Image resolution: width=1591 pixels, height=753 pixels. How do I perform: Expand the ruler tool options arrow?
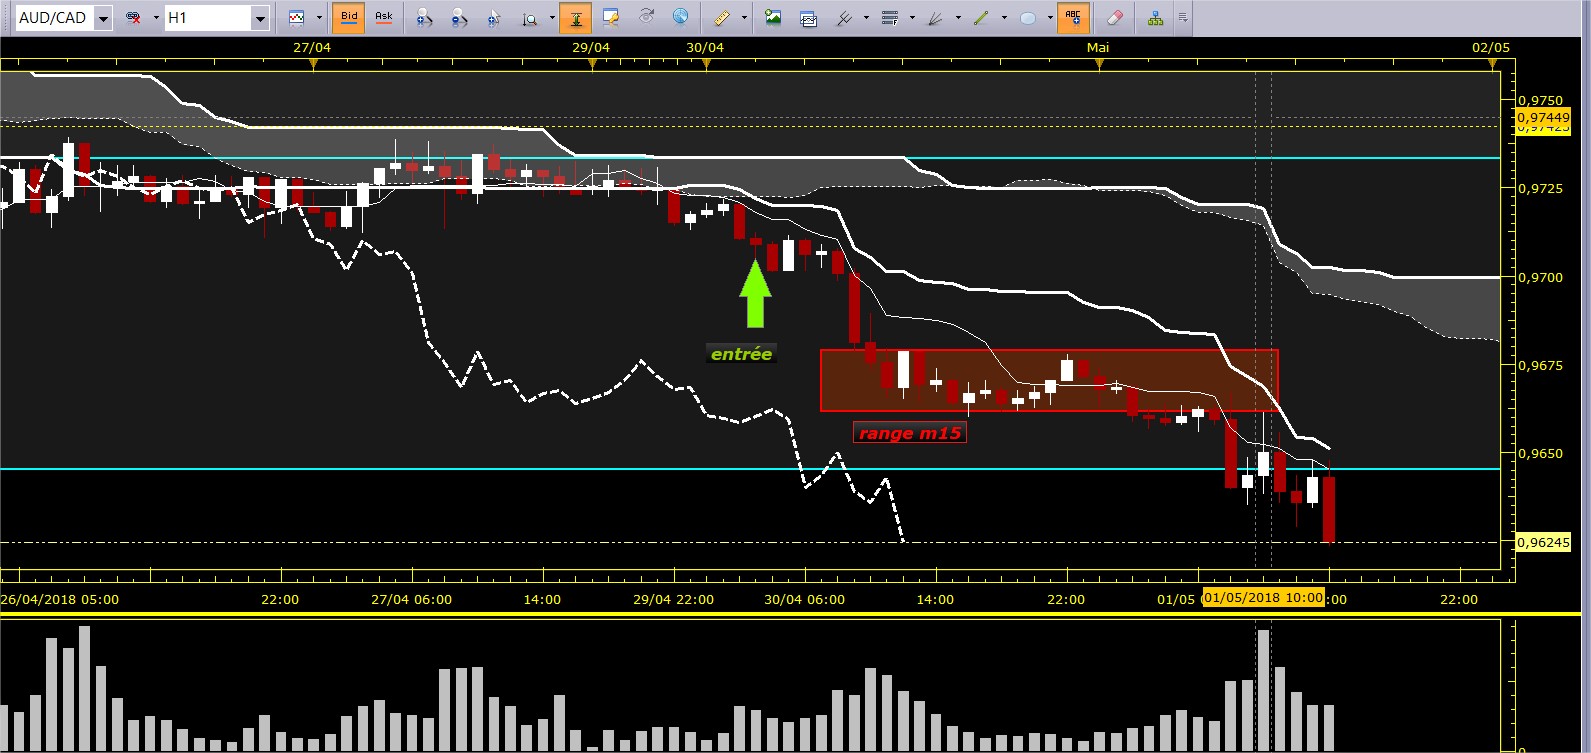[745, 18]
